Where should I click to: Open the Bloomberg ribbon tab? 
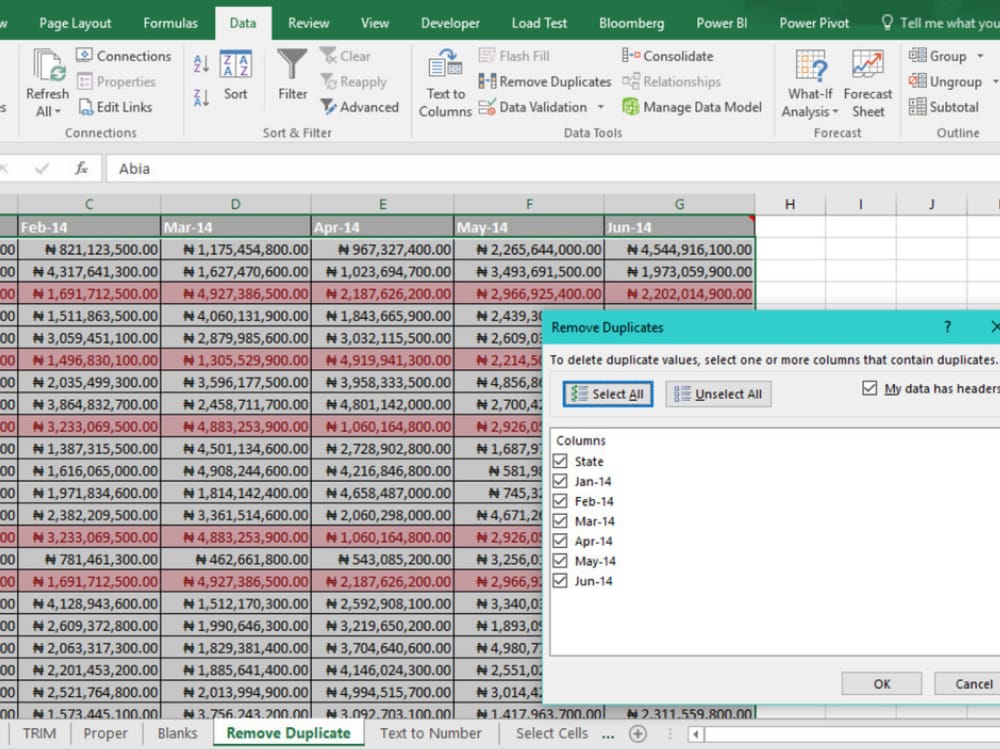pyautogui.click(x=631, y=23)
